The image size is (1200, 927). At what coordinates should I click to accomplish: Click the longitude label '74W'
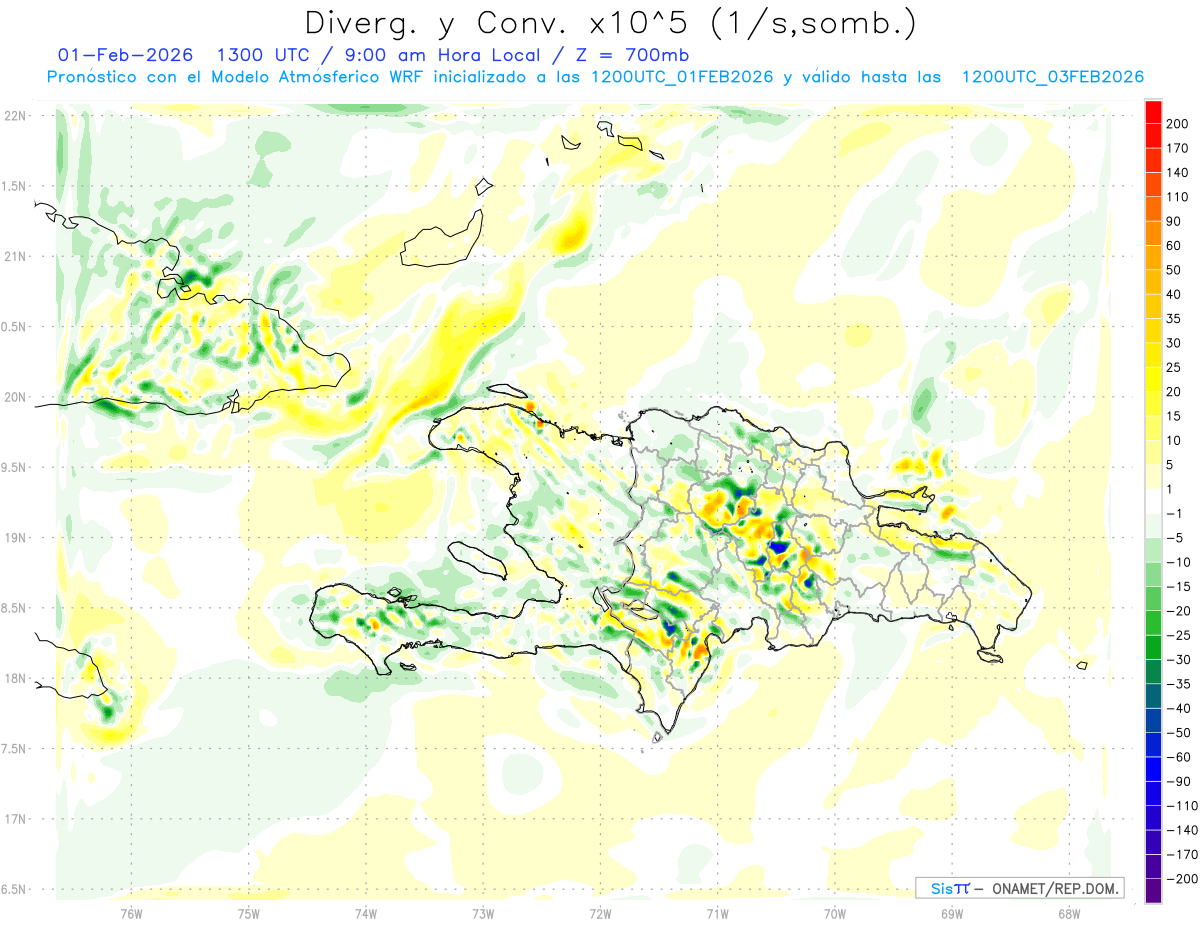click(366, 913)
